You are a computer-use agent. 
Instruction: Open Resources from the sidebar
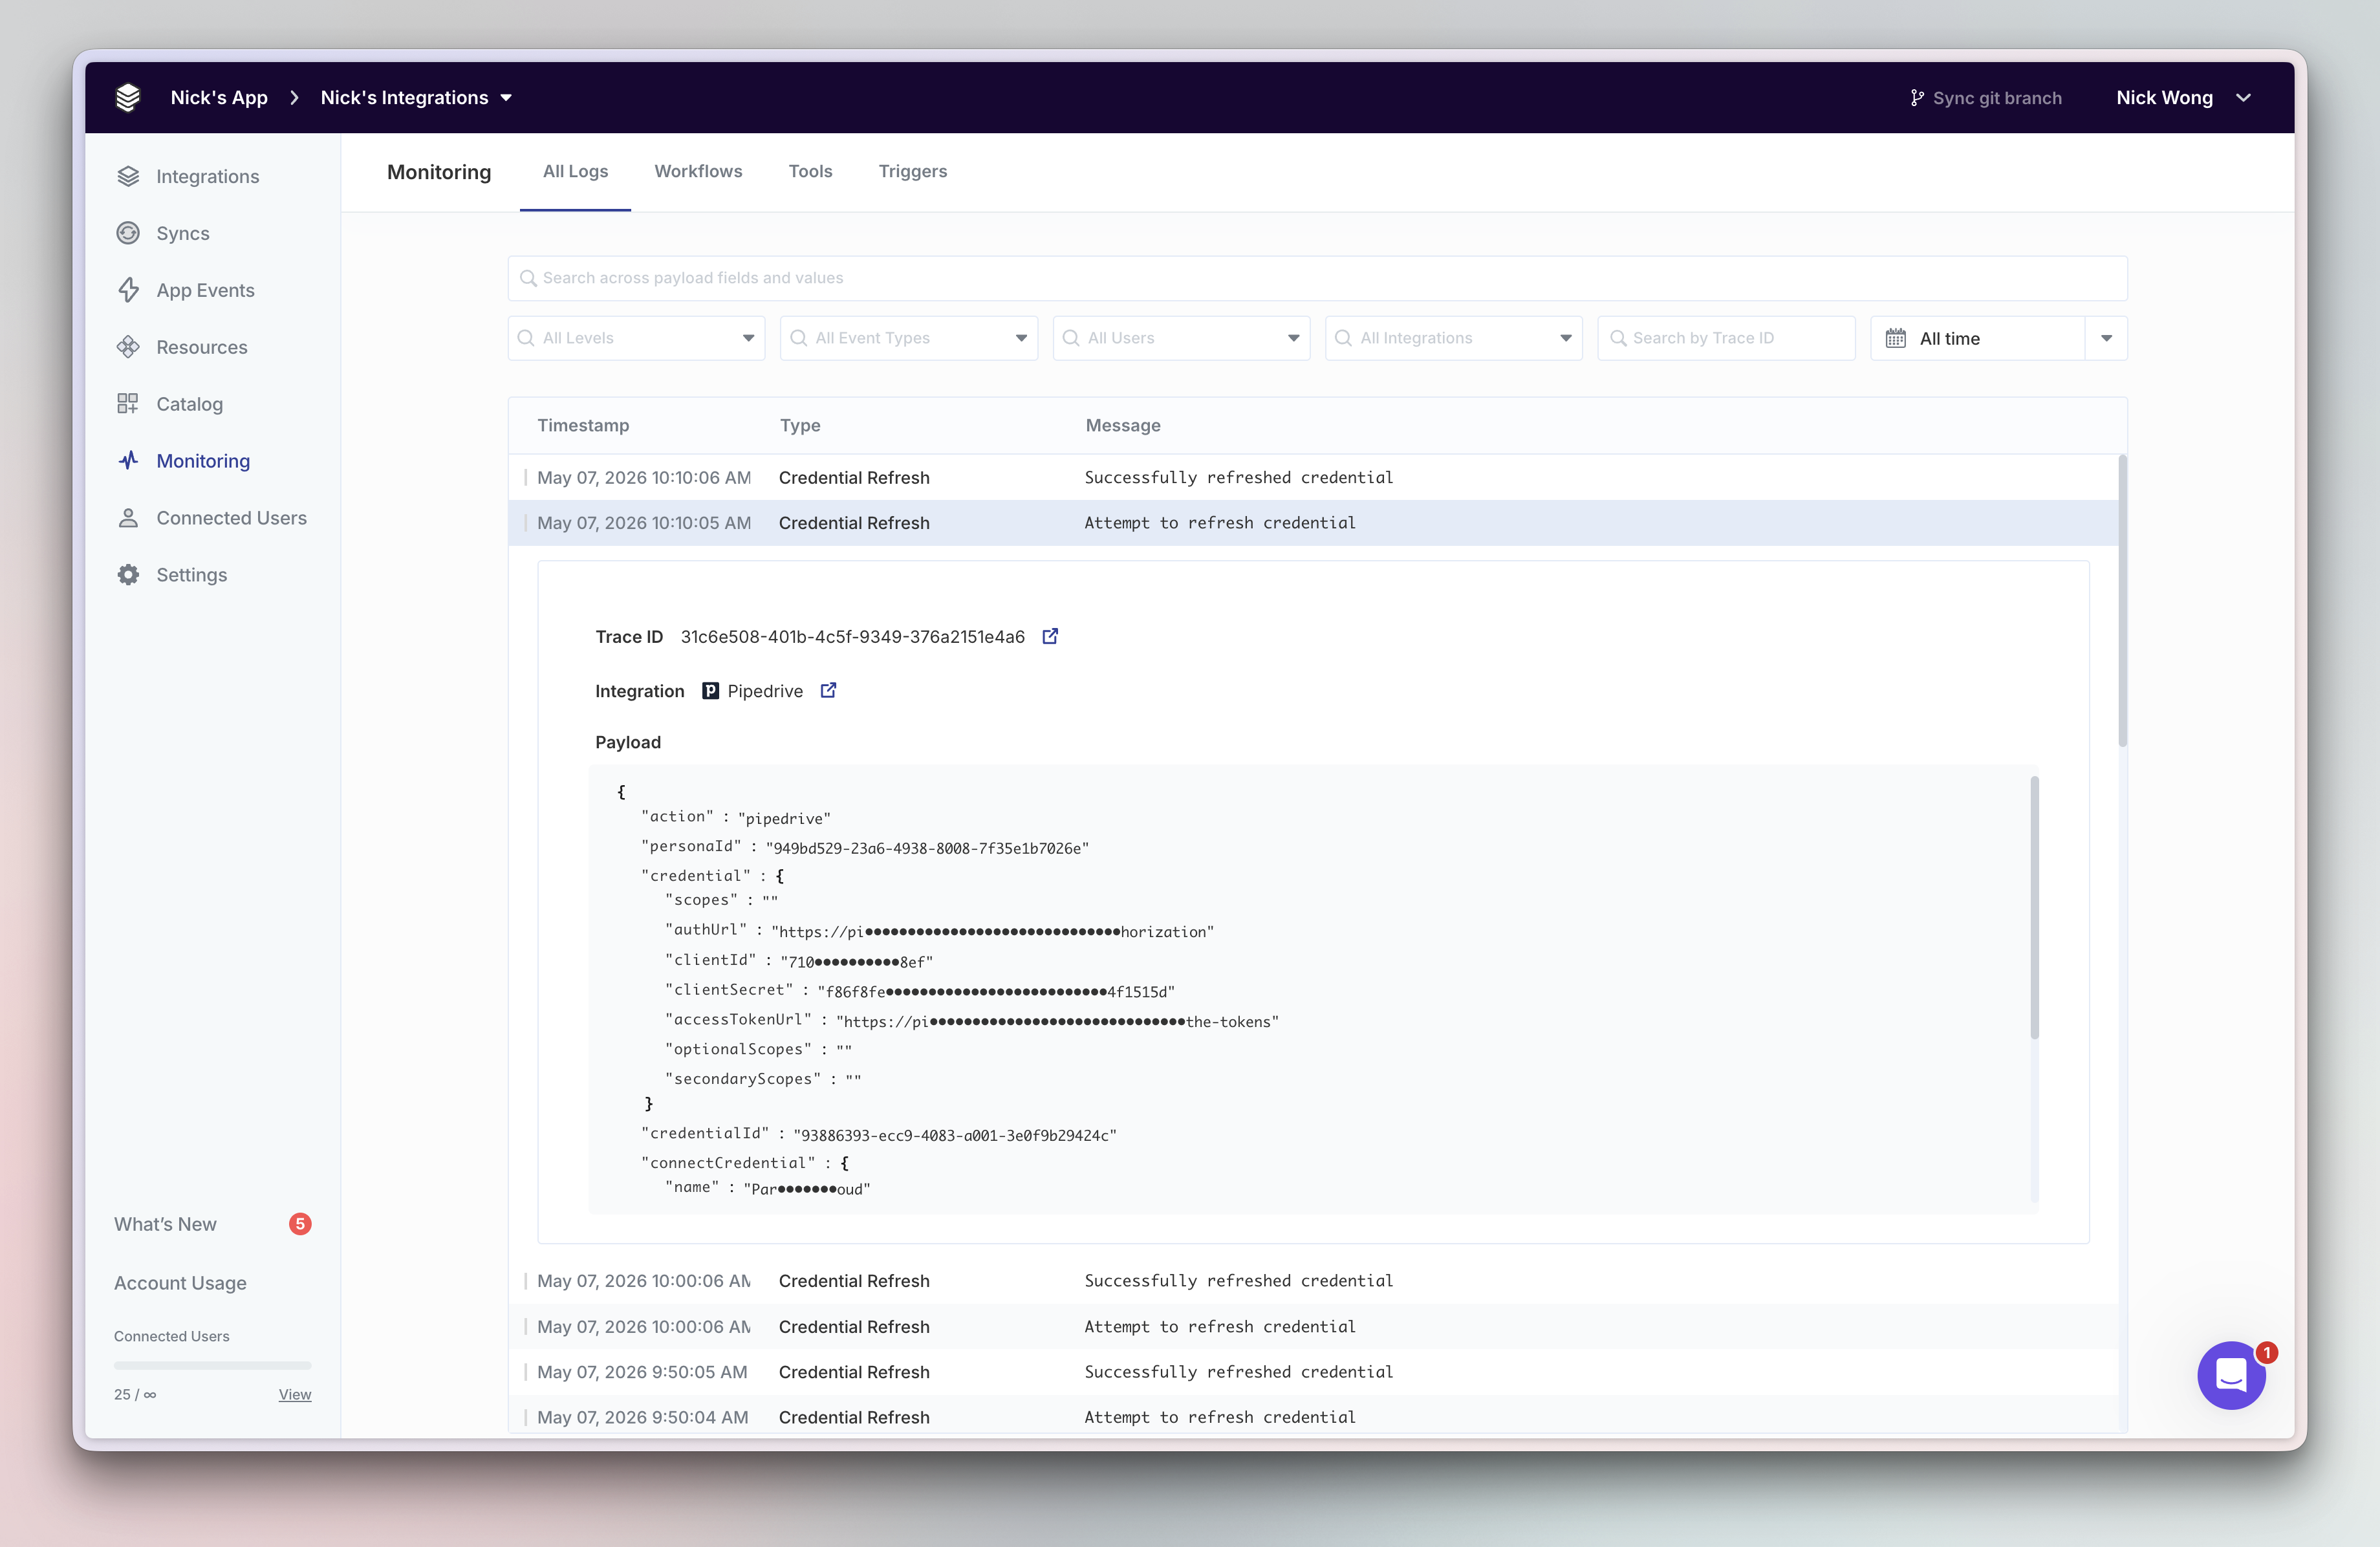182,347
